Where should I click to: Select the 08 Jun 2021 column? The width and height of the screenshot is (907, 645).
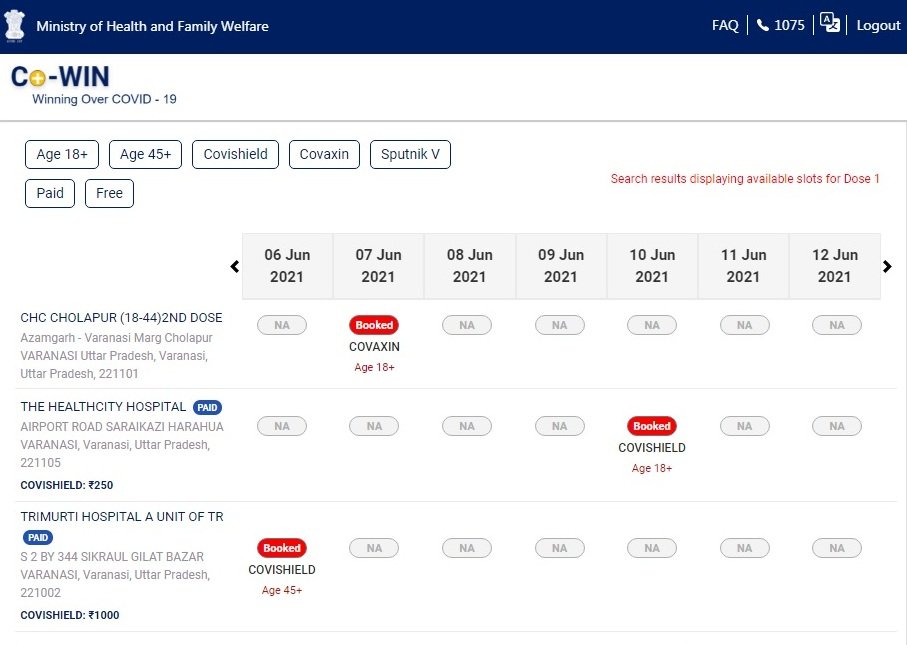(470, 266)
